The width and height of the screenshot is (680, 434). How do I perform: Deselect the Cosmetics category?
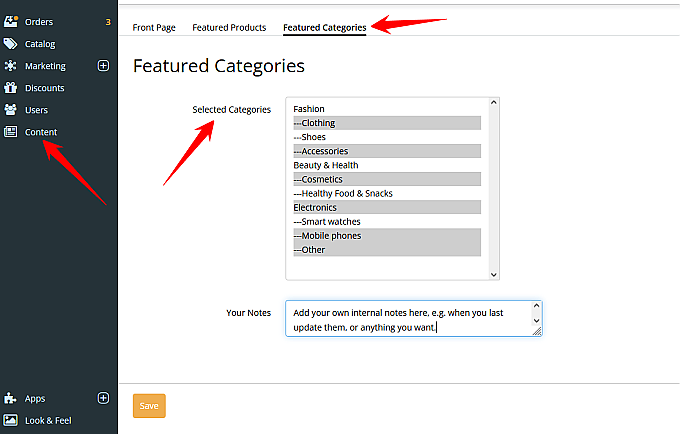coord(387,179)
